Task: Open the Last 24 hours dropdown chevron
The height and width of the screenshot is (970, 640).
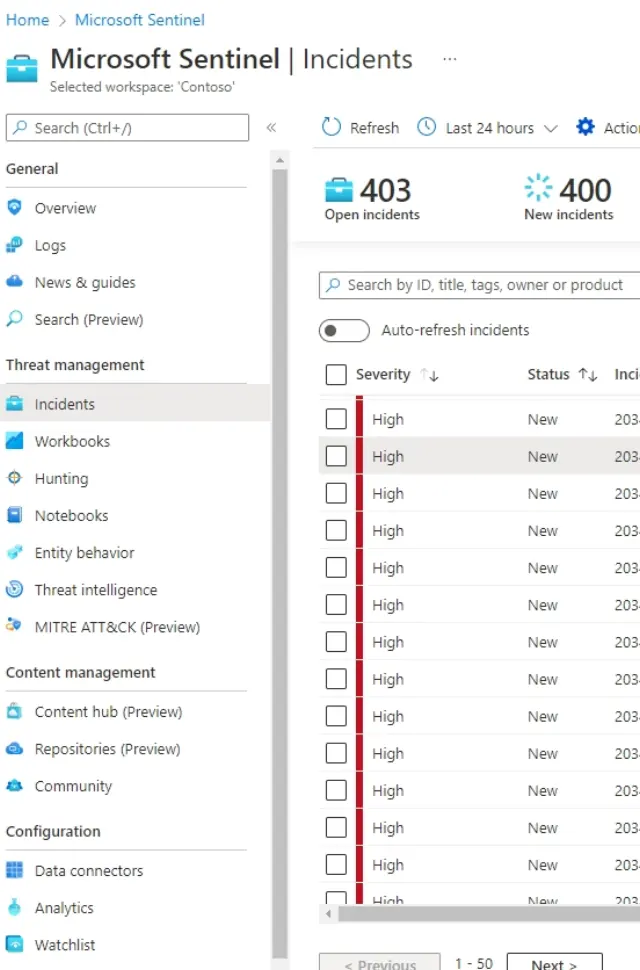Action: click(550, 129)
